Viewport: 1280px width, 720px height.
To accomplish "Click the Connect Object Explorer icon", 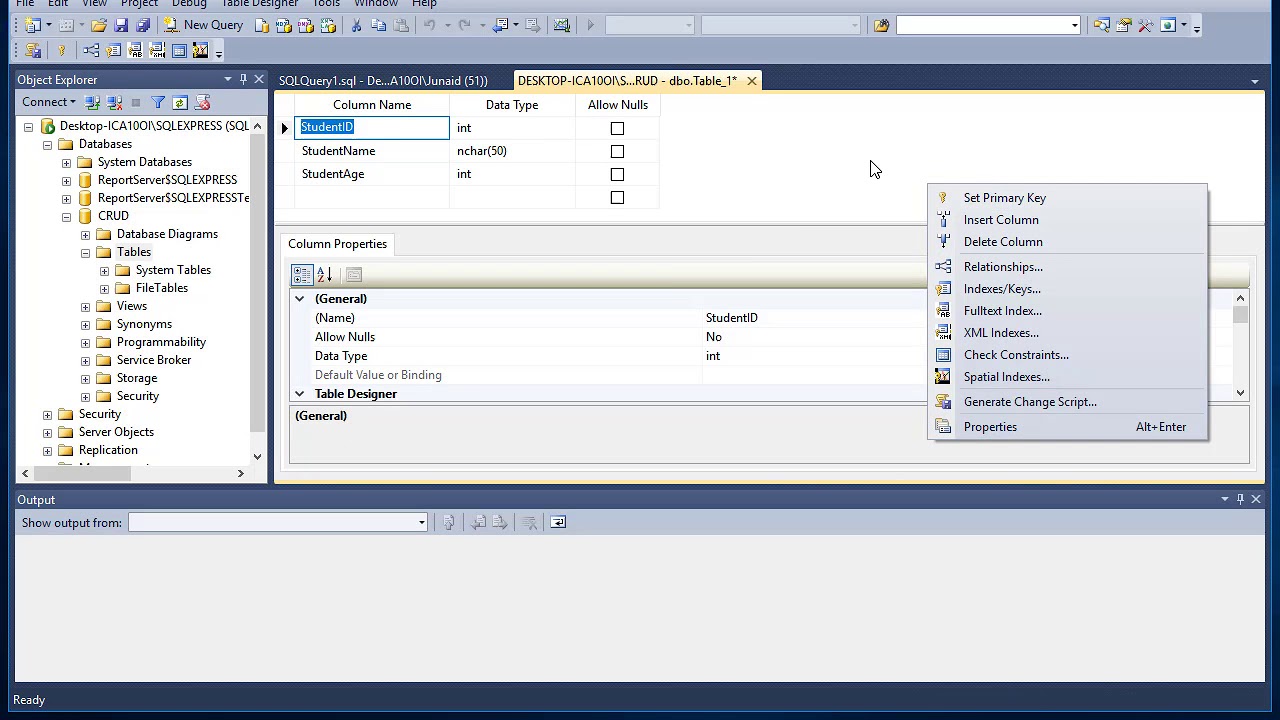I will point(93,102).
